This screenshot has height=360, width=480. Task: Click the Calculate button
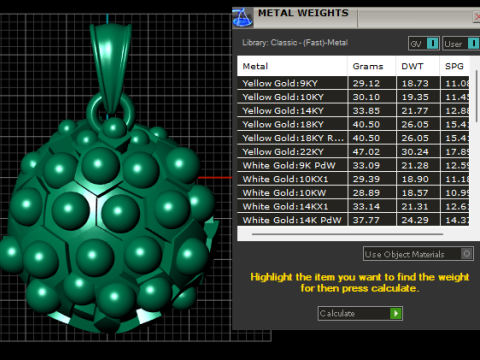pos(360,313)
